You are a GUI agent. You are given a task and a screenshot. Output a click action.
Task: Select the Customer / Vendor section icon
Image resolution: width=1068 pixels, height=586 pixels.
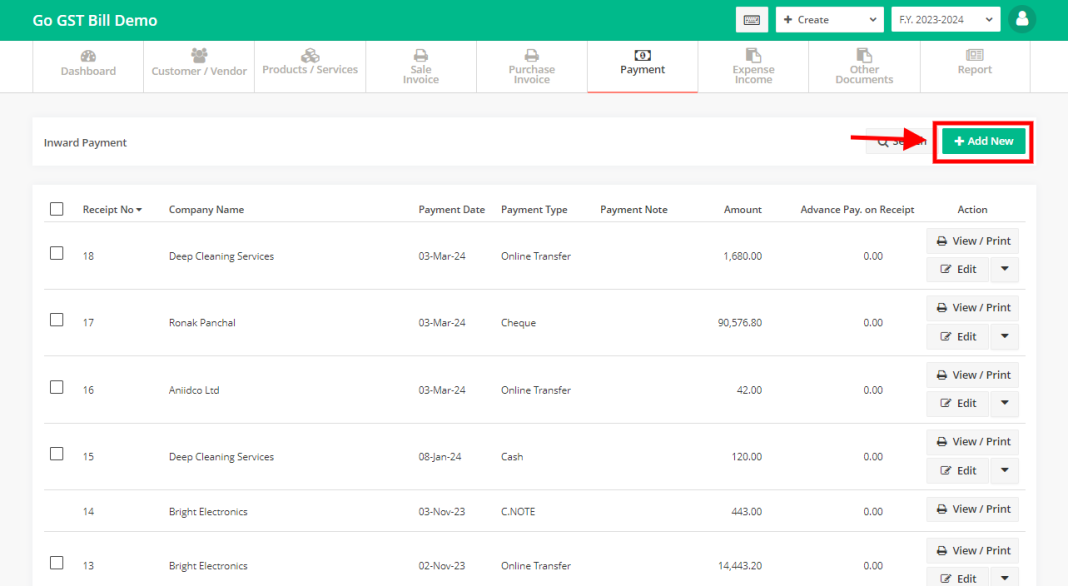pyautogui.click(x=198, y=57)
